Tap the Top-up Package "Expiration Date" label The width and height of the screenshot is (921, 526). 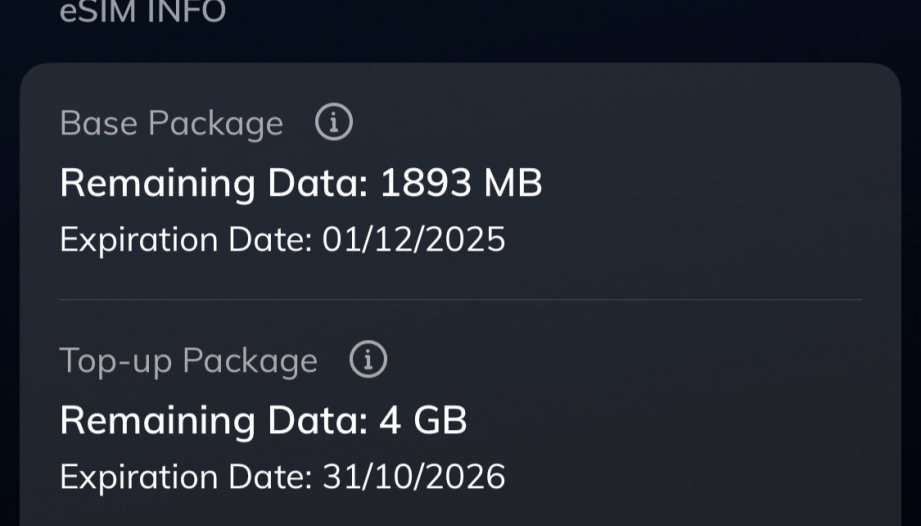186,477
